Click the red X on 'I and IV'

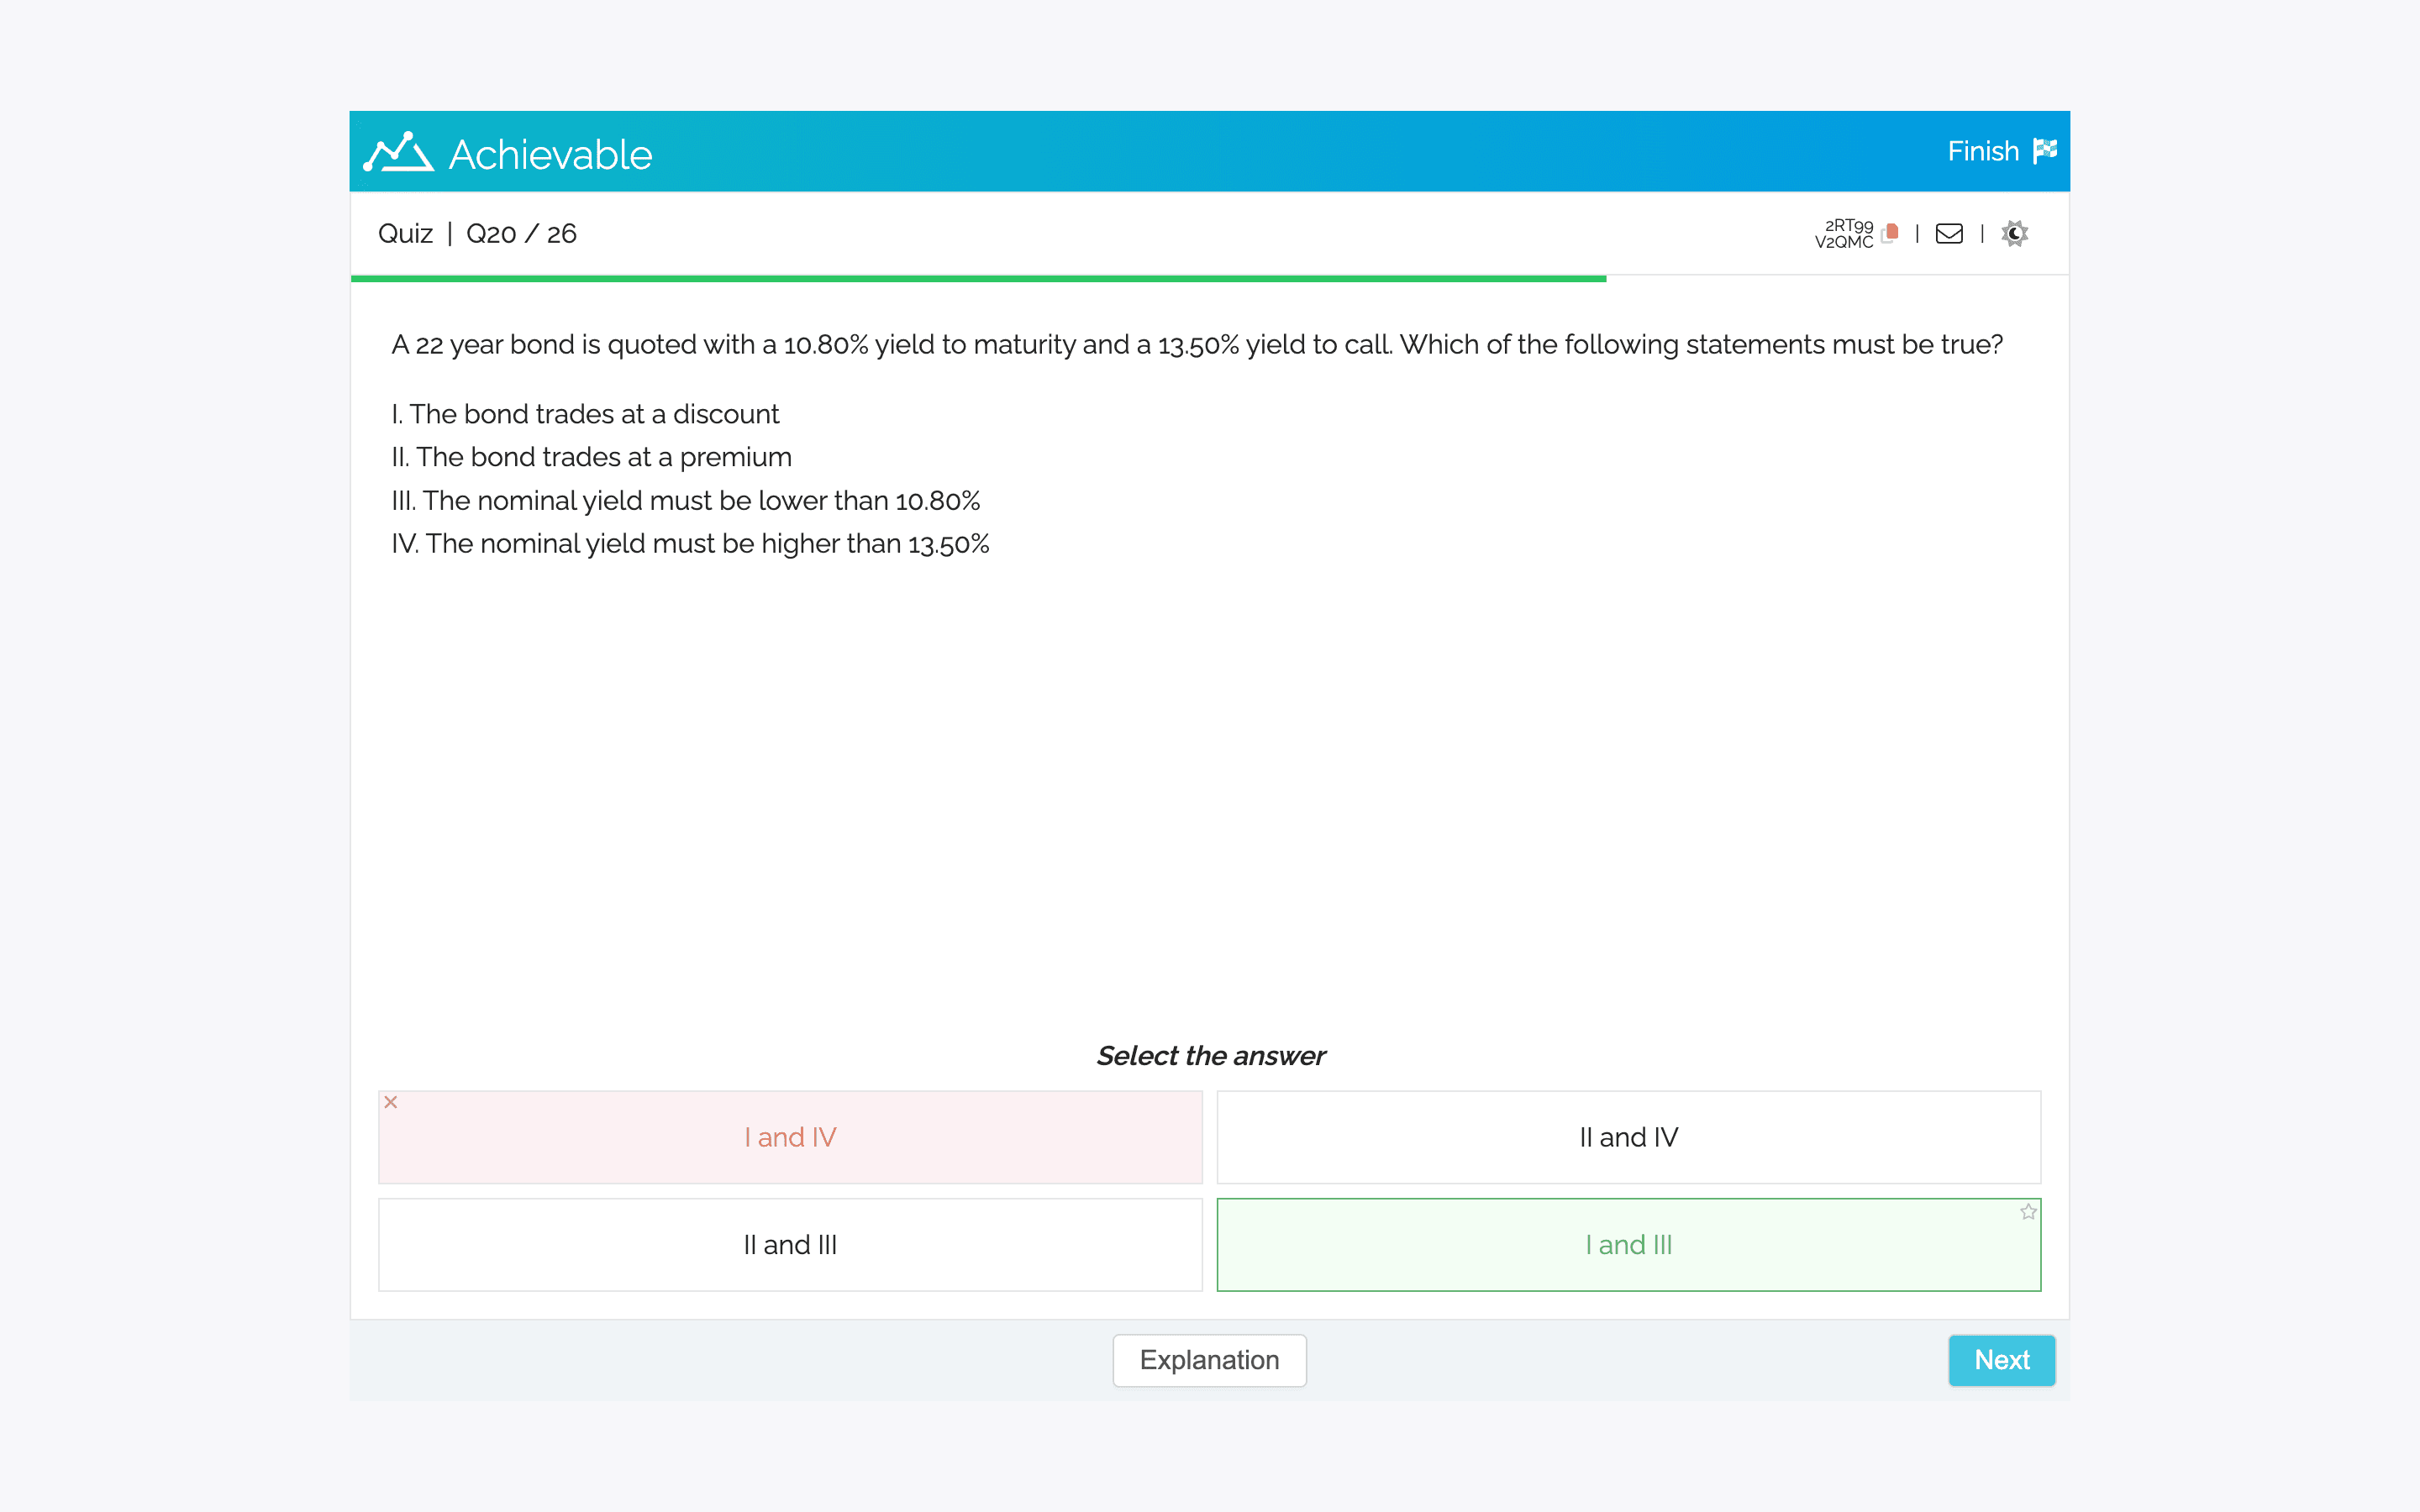[x=391, y=1102]
